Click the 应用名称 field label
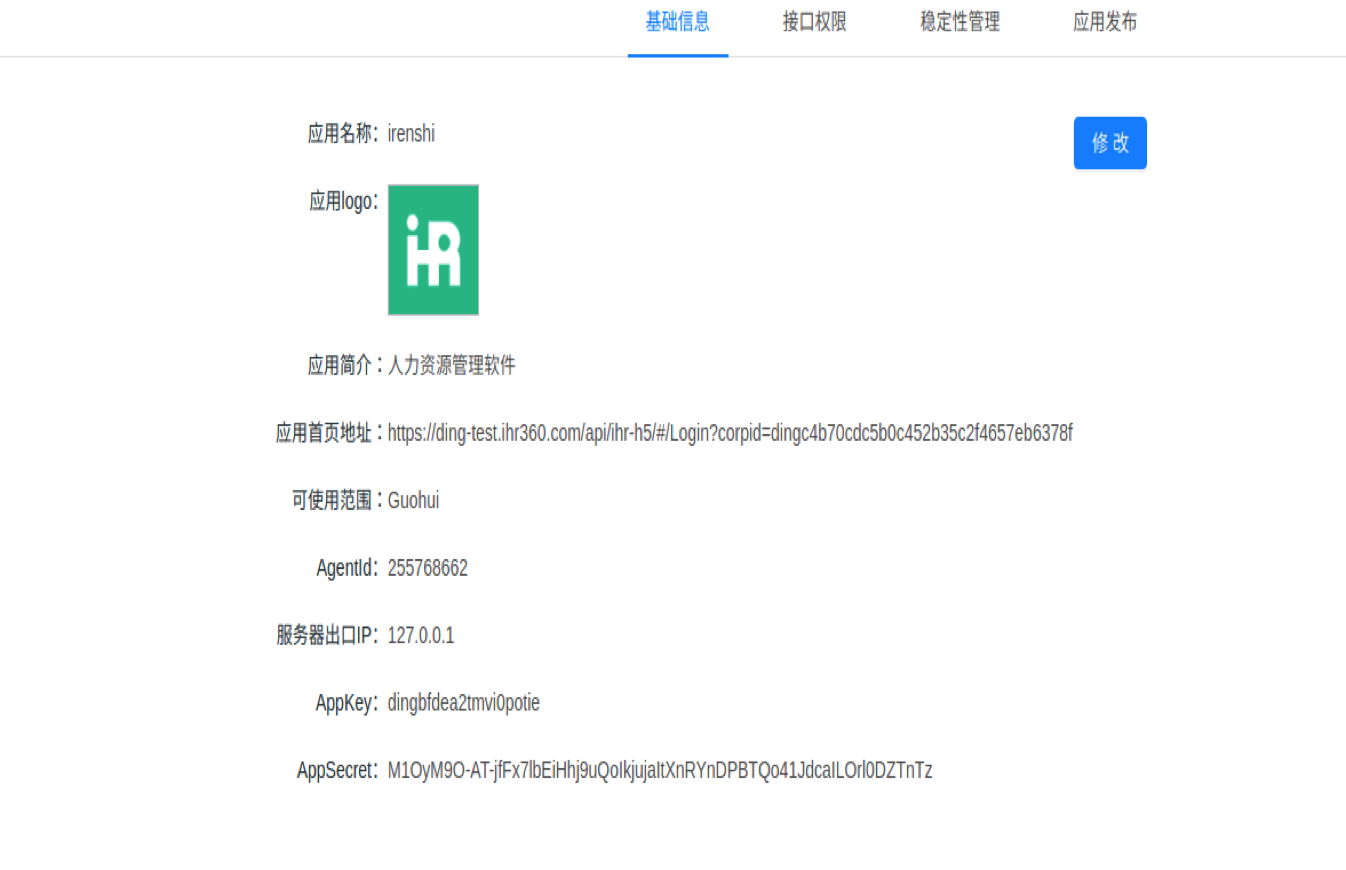The image size is (1346, 870). [x=342, y=134]
